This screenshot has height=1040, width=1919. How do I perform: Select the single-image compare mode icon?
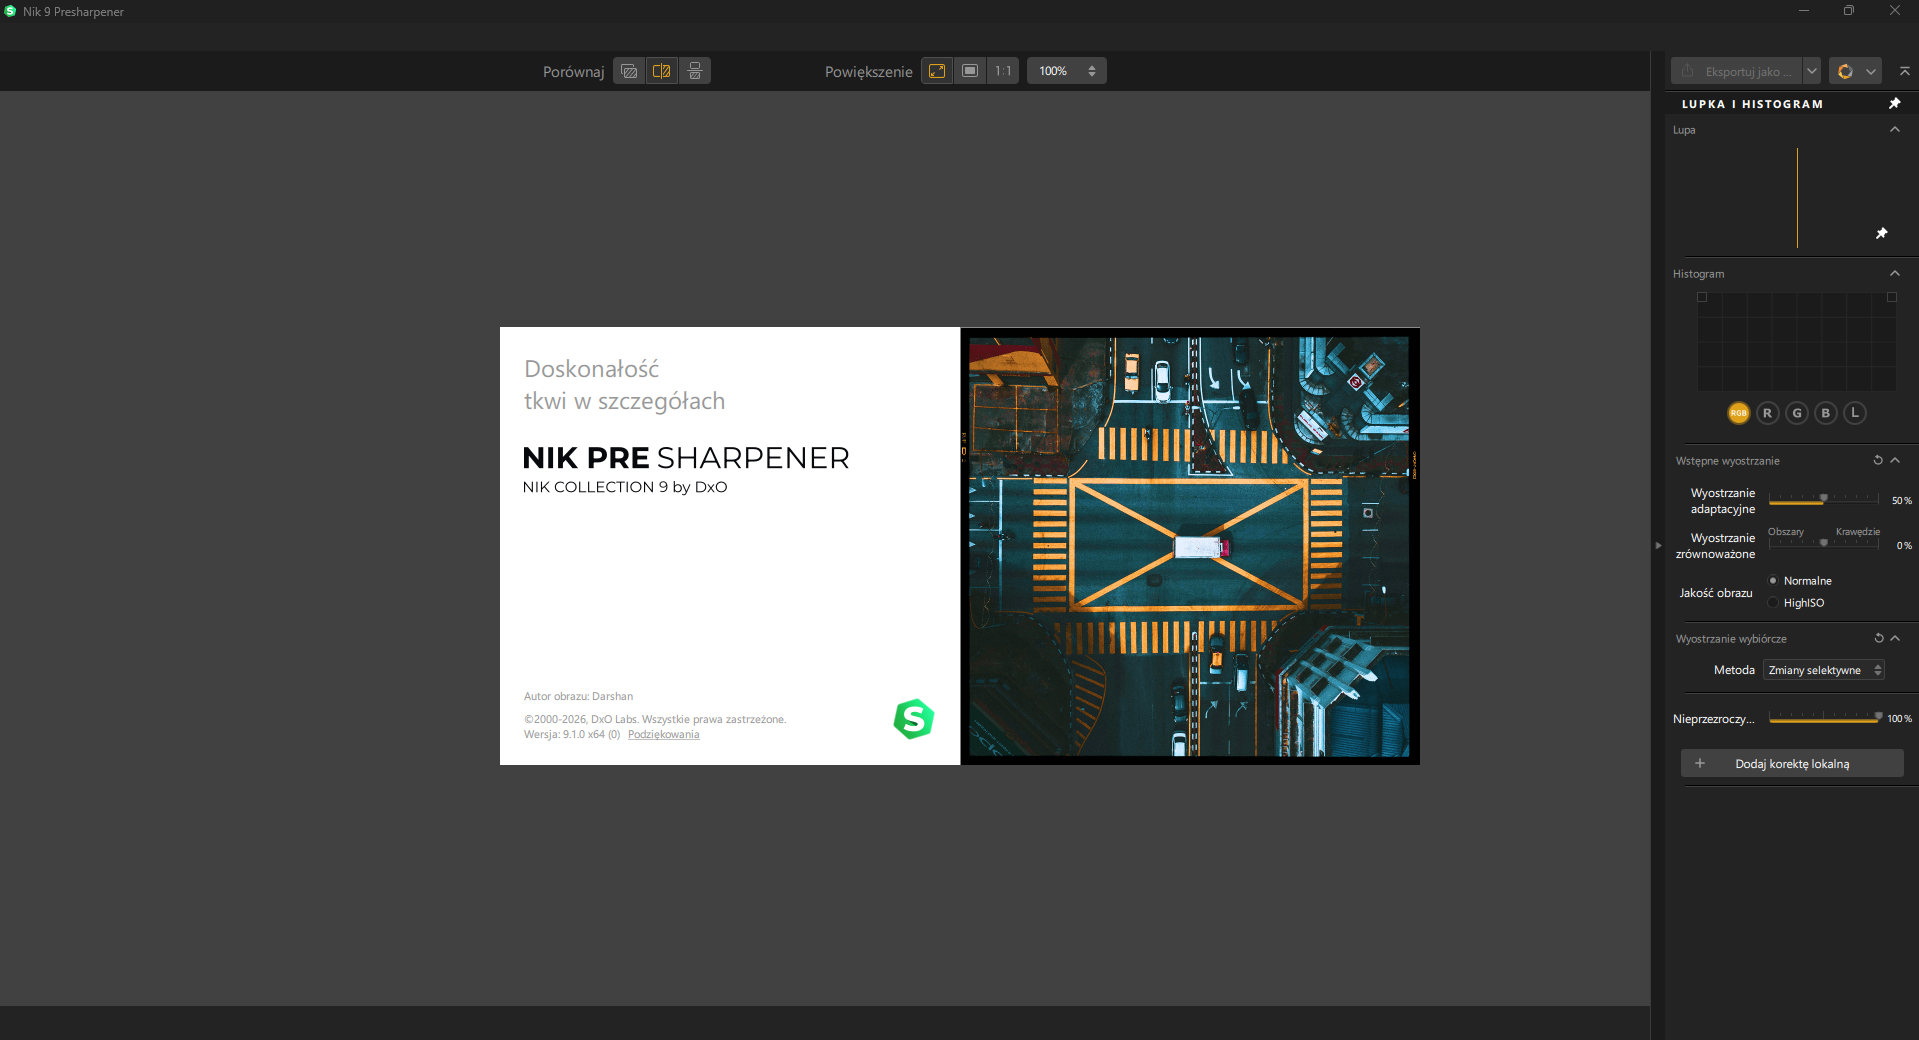pyautogui.click(x=629, y=71)
